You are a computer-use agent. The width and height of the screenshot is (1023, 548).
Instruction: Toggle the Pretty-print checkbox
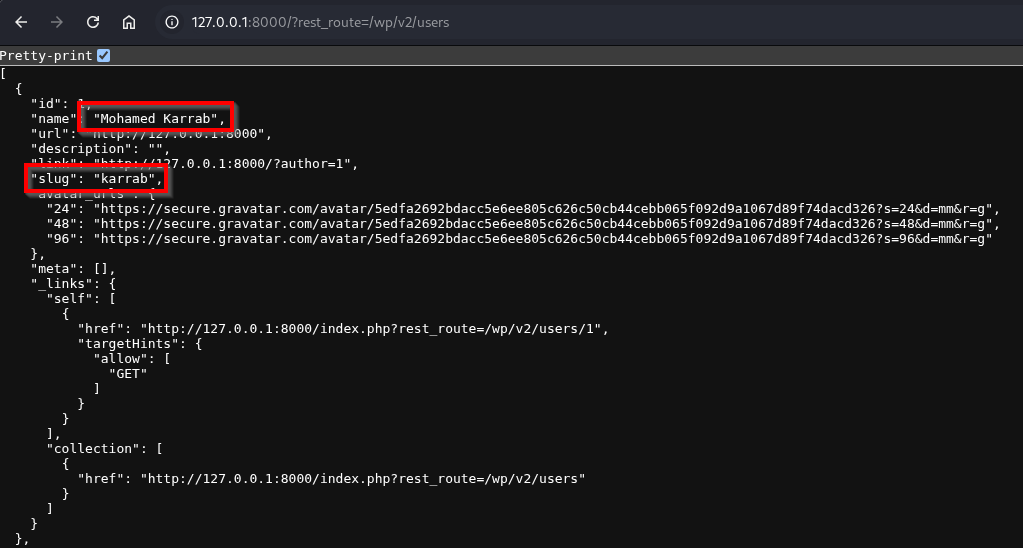104,56
